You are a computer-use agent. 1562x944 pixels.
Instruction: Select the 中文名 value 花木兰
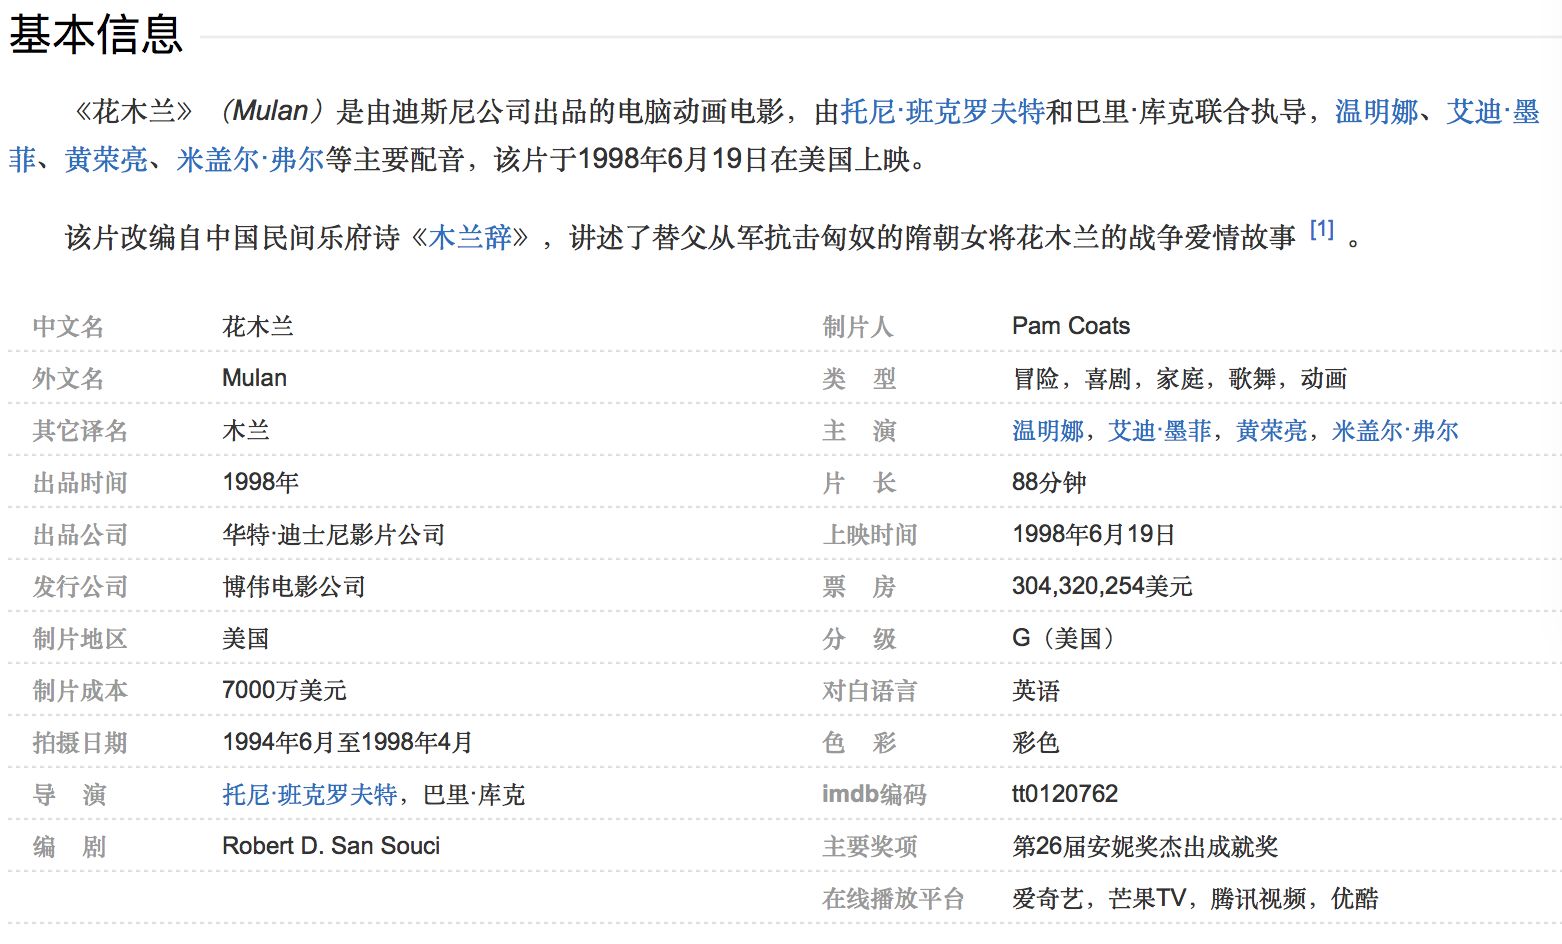[x=258, y=327]
